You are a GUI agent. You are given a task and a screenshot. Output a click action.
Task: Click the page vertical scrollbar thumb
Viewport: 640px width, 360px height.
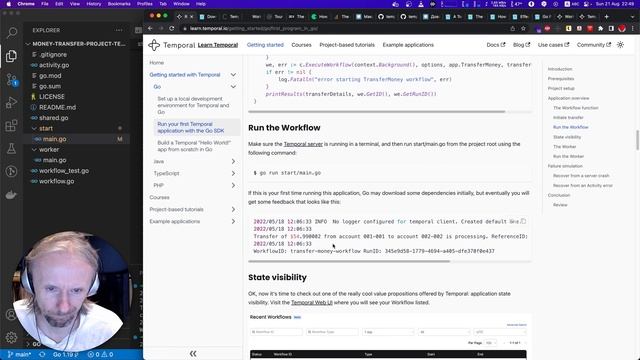click(x=637, y=140)
